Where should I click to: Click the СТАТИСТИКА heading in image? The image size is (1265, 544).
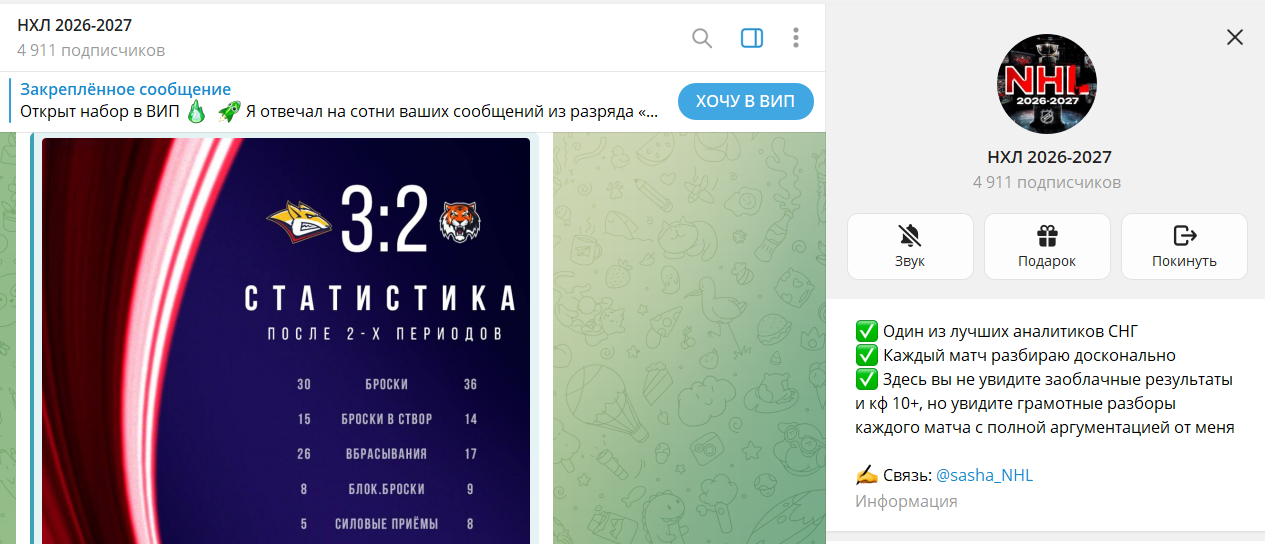[x=380, y=297]
